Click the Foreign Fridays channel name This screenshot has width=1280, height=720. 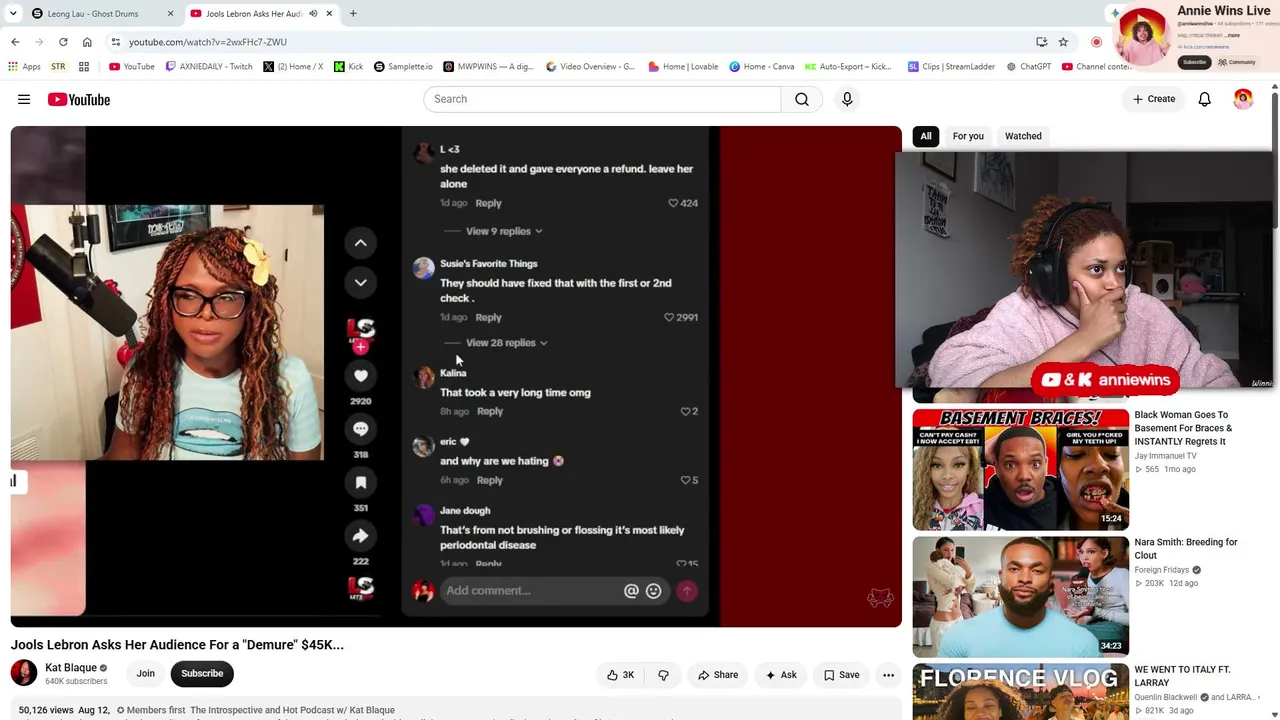(x=1162, y=570)
